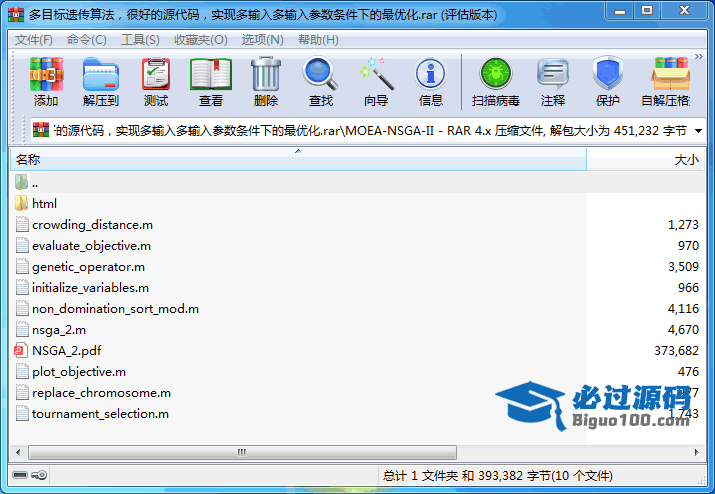
Task: Click the html folder icon
Action: coord(21,203)
